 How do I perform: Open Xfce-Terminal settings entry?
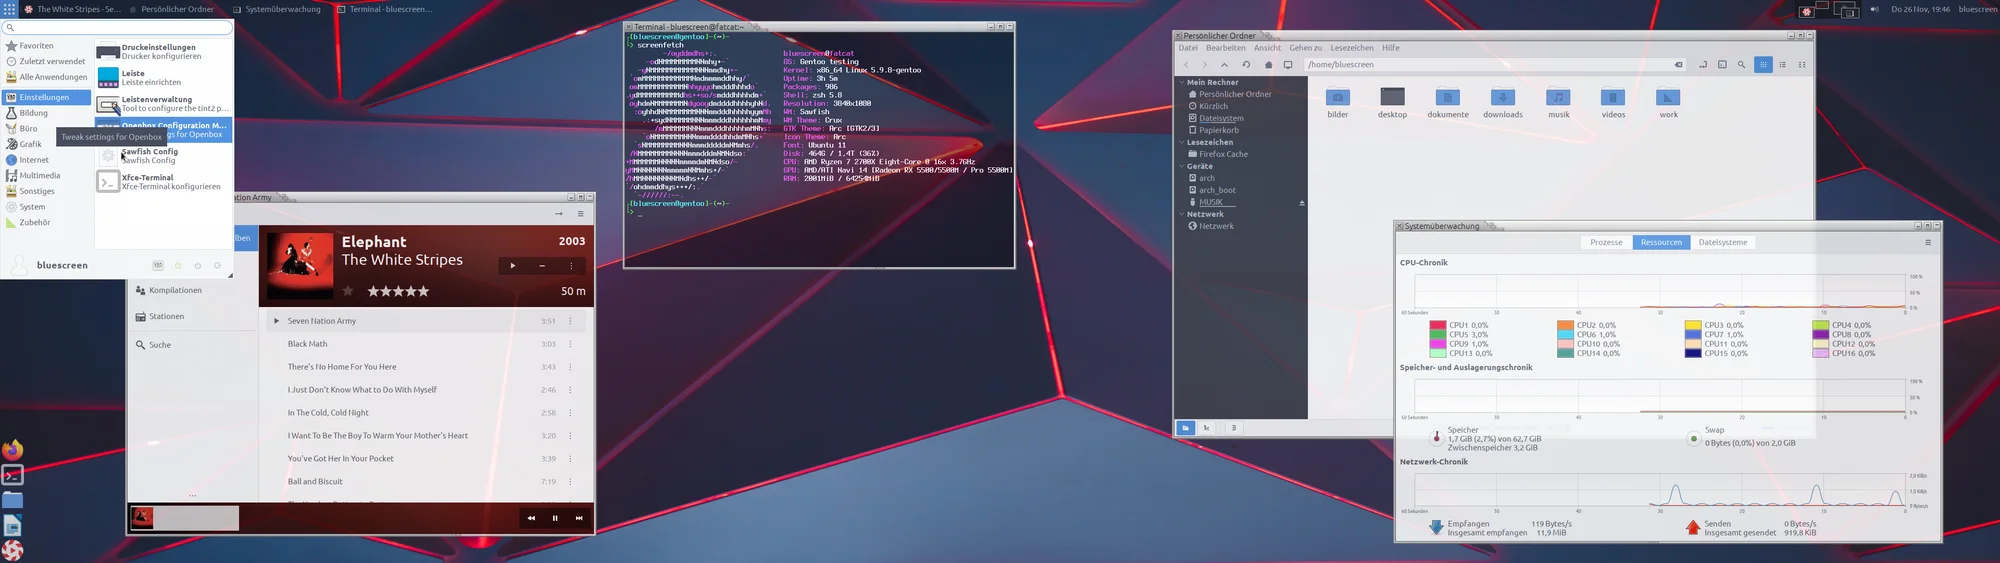point(164,182)
